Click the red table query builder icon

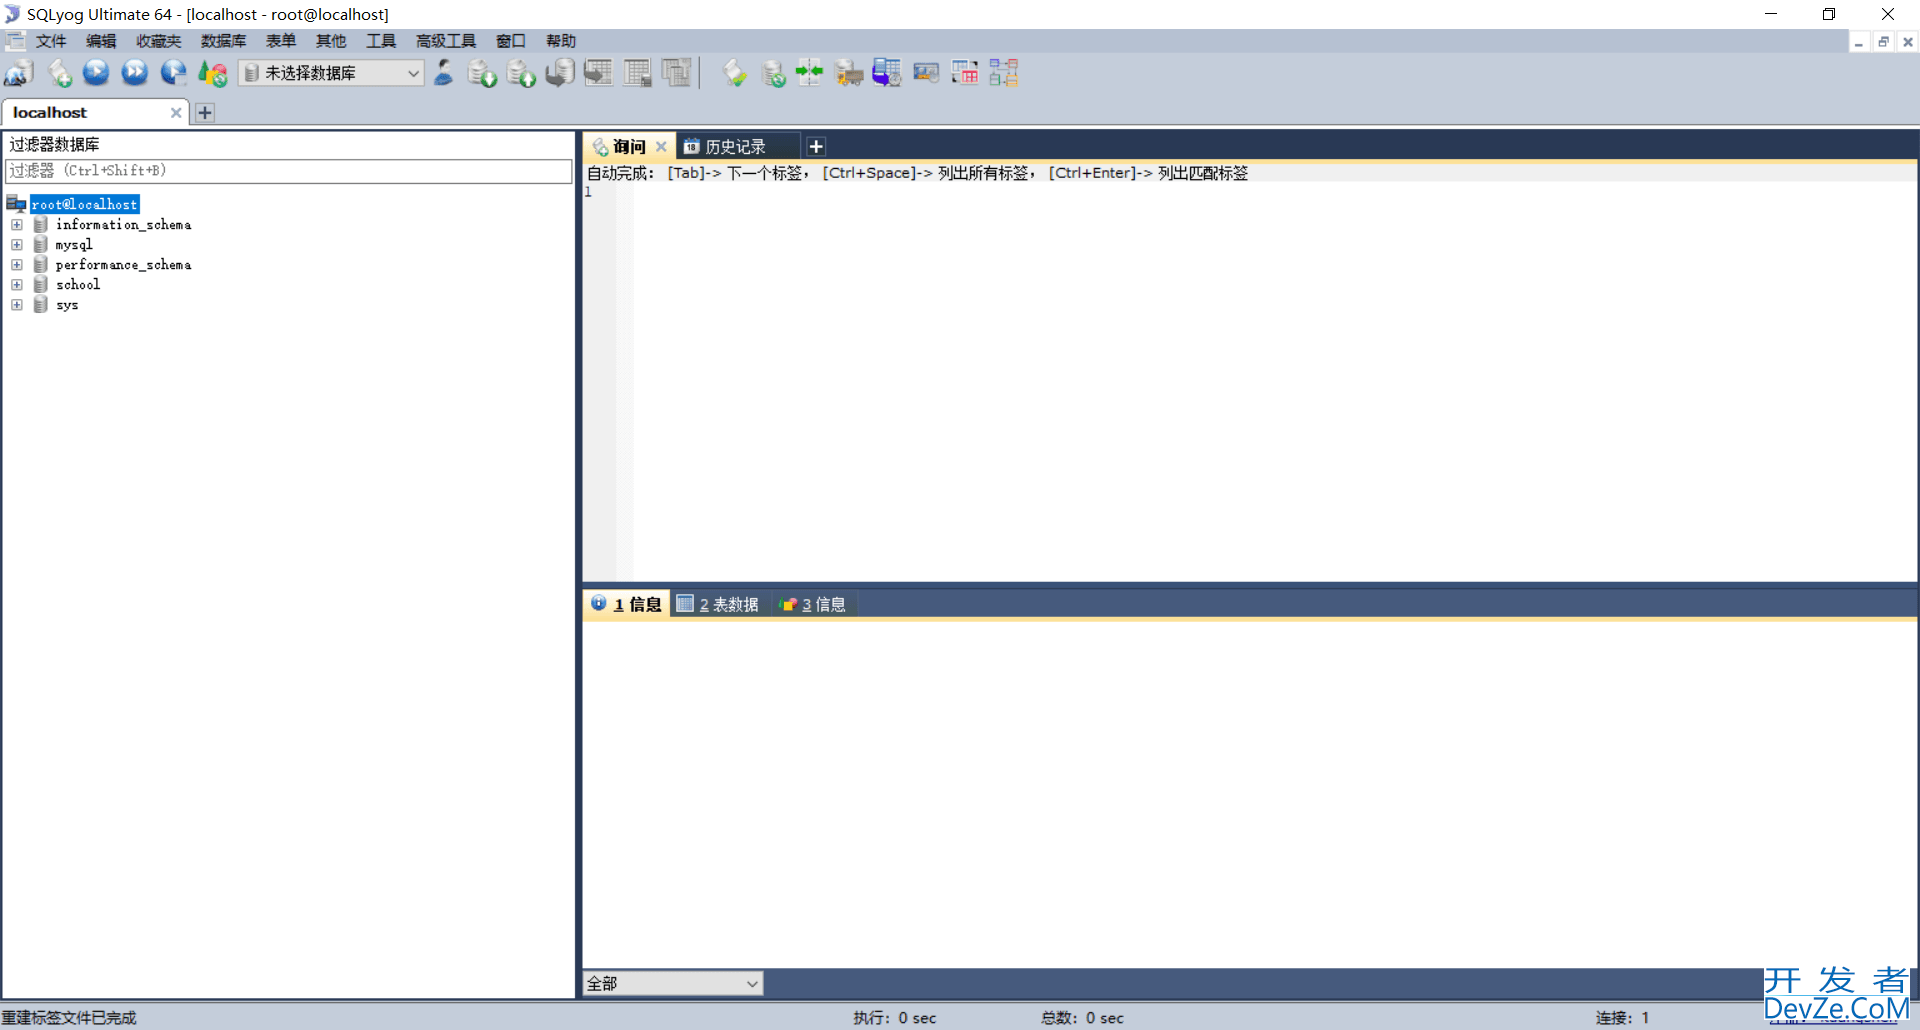[x=965, y=73]
